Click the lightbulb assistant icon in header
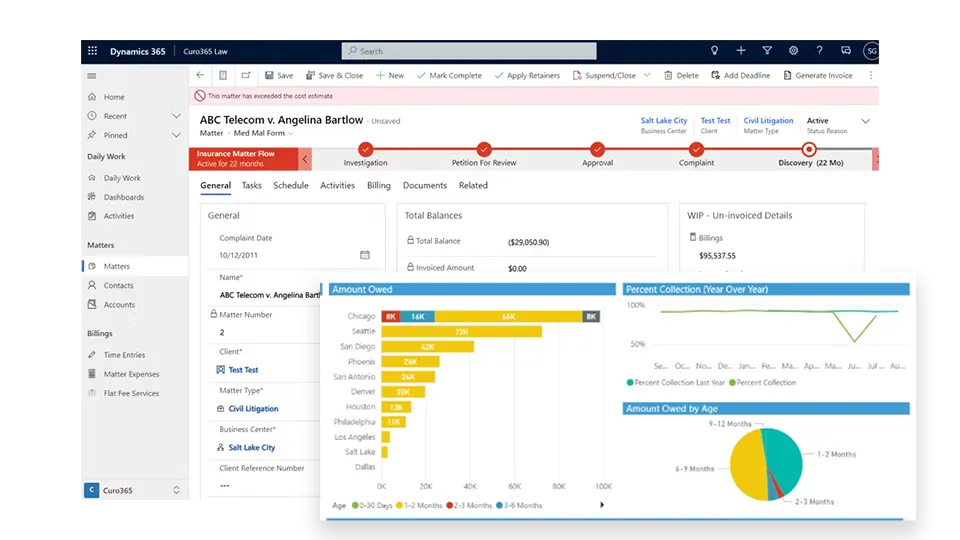Screen dimensions: 960x540 tap(714, 51)
